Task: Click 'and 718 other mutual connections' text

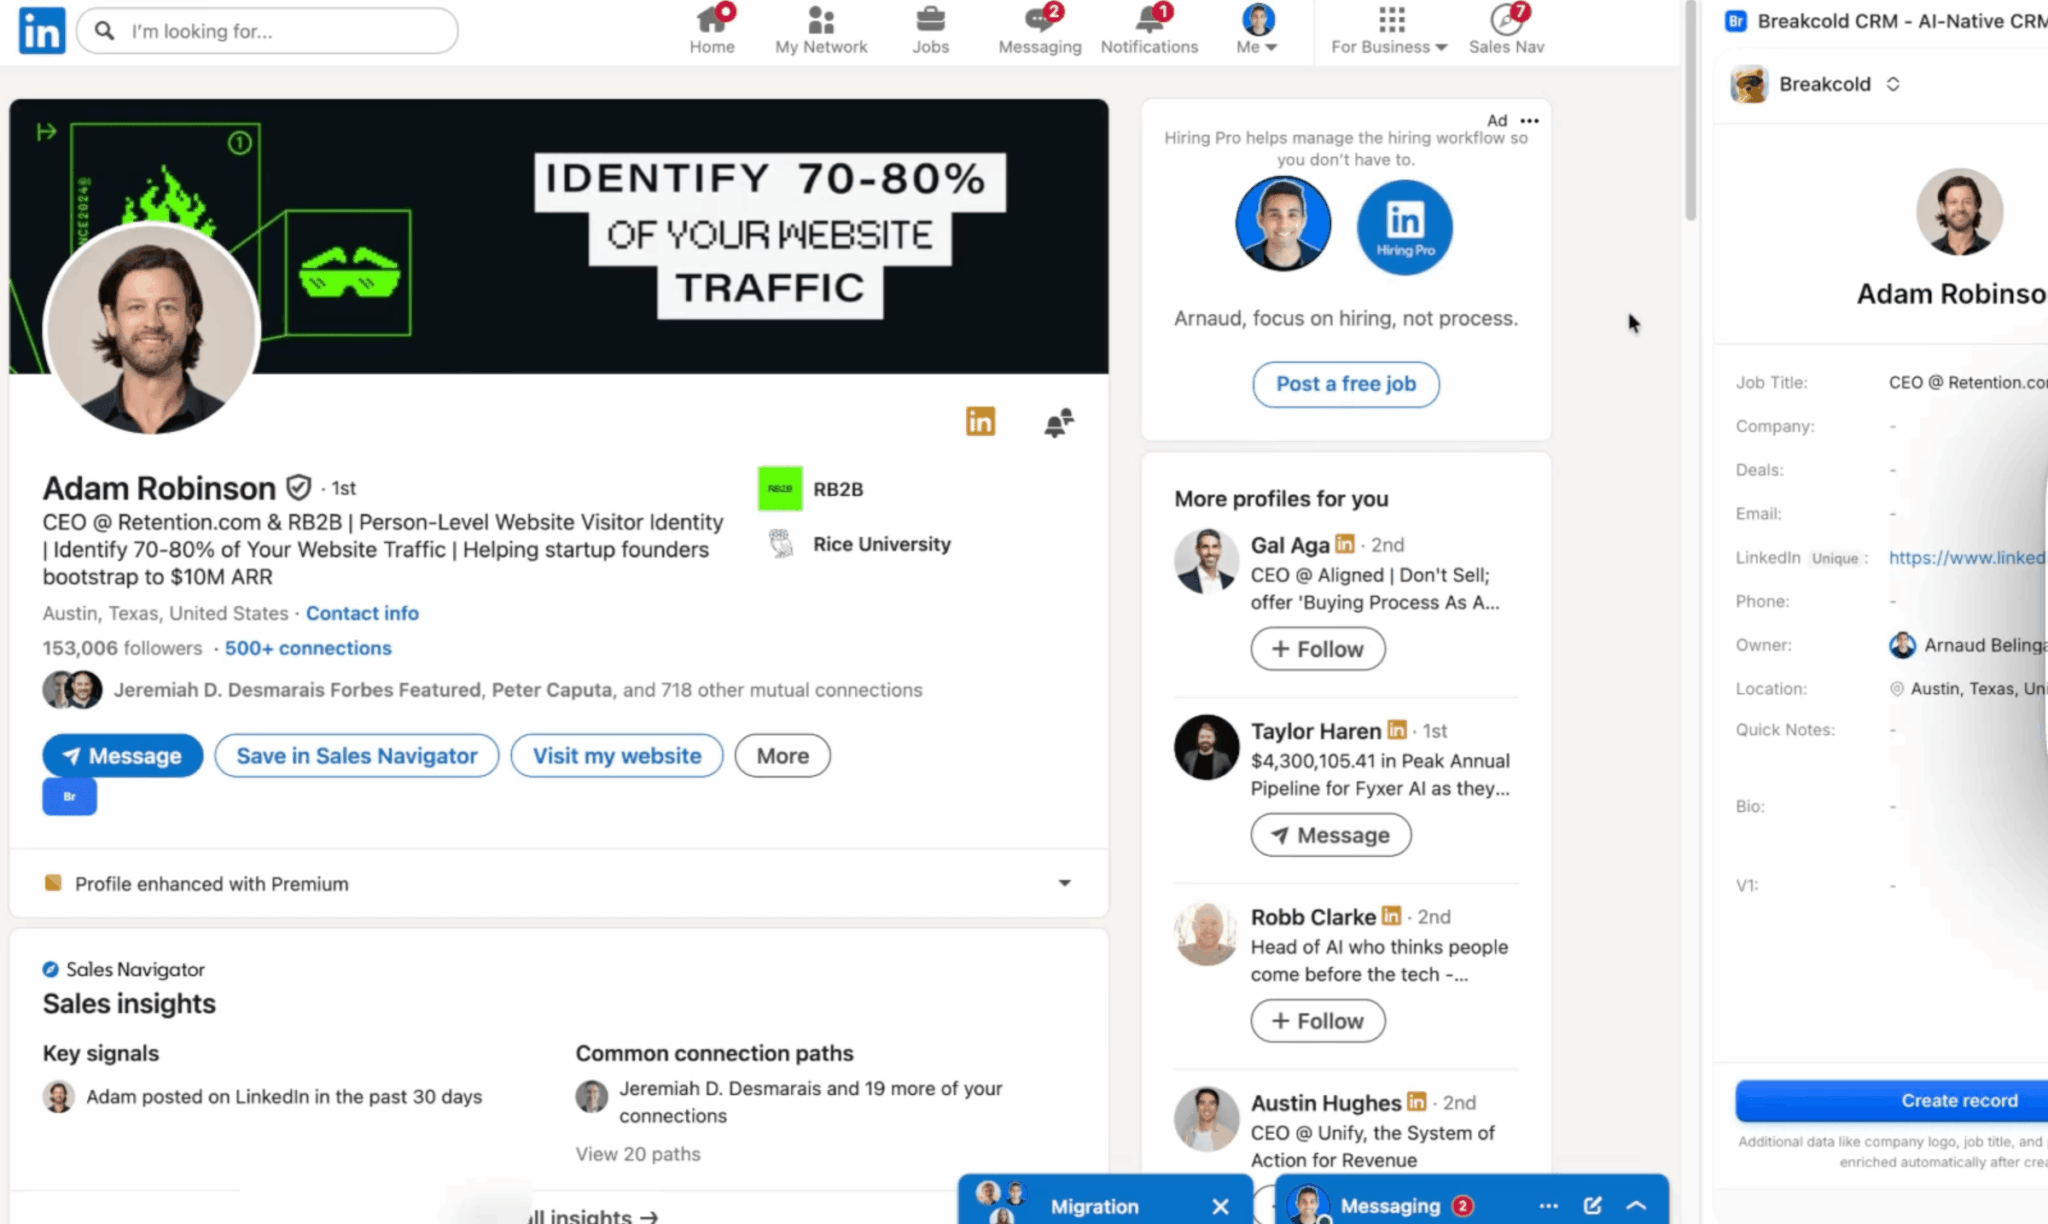Action: click(773, 690)
